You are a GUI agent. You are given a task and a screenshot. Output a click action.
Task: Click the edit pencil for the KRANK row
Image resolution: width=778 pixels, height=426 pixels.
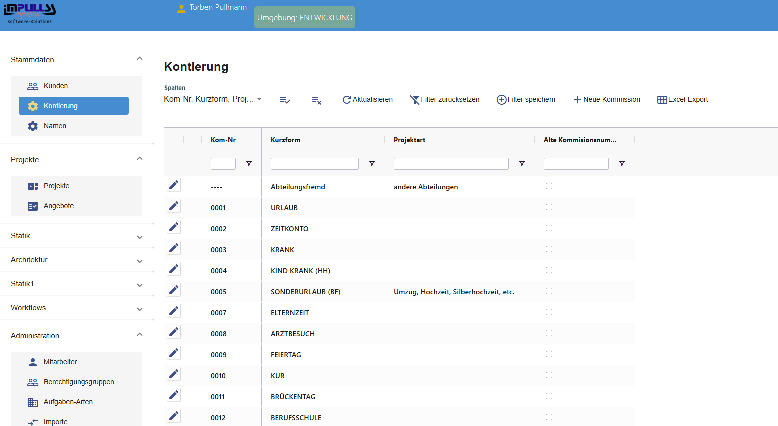coord(173,248)
